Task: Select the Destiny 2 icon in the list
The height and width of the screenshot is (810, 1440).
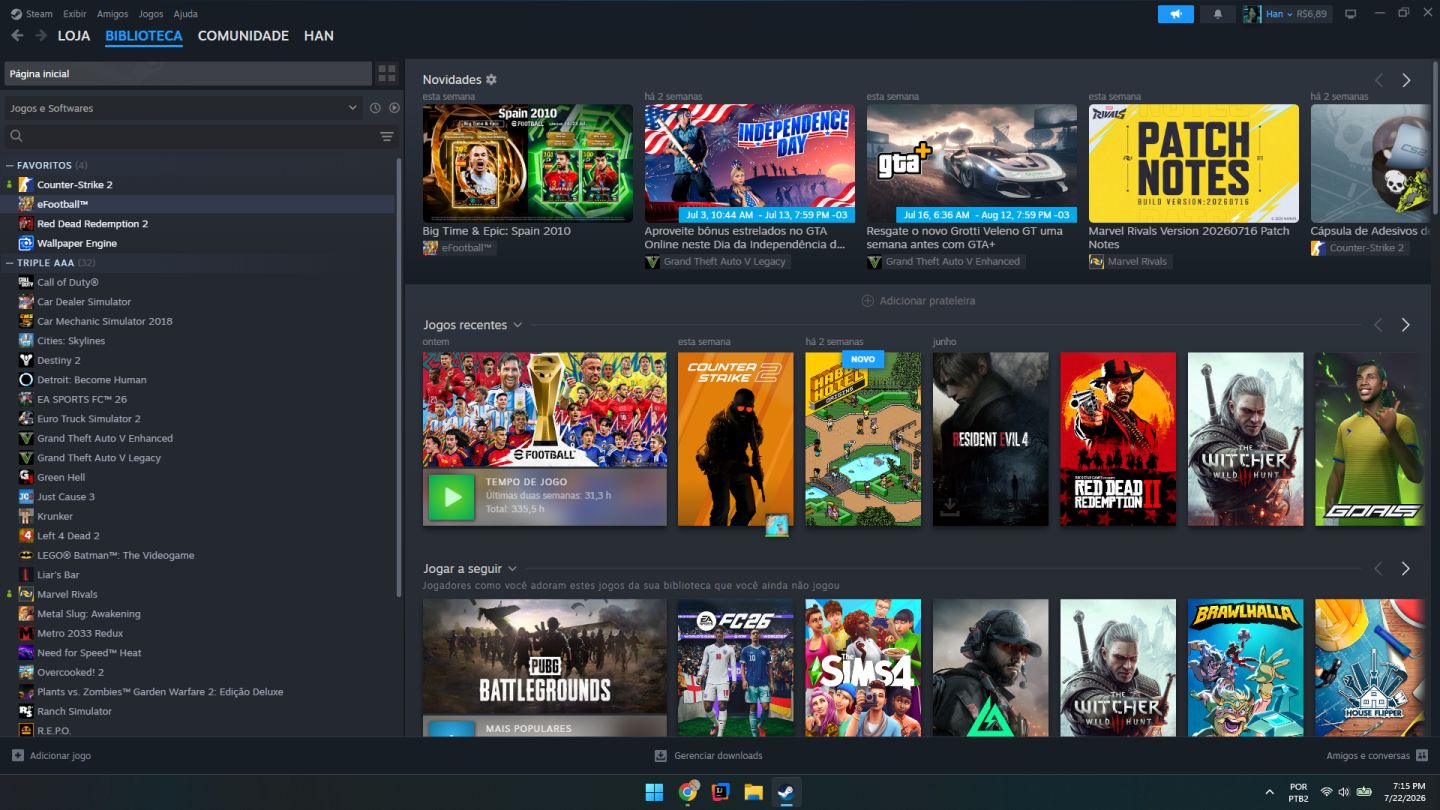Action: 26,360
